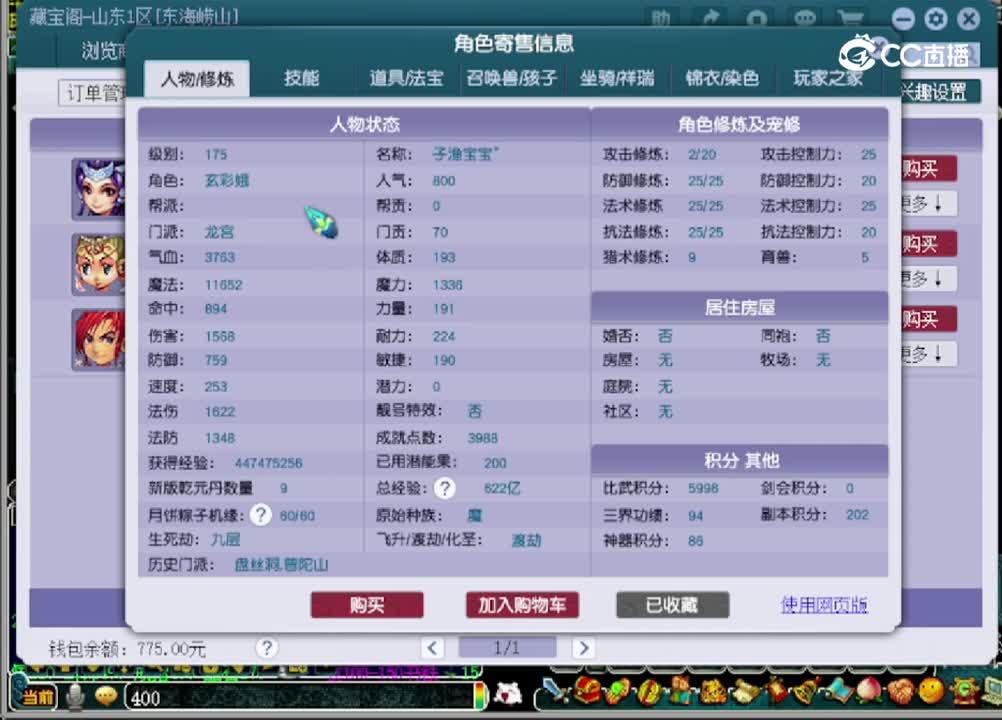Open the shopping cart icon in title bar
The image size is (1002, 720).
point(849,17)
